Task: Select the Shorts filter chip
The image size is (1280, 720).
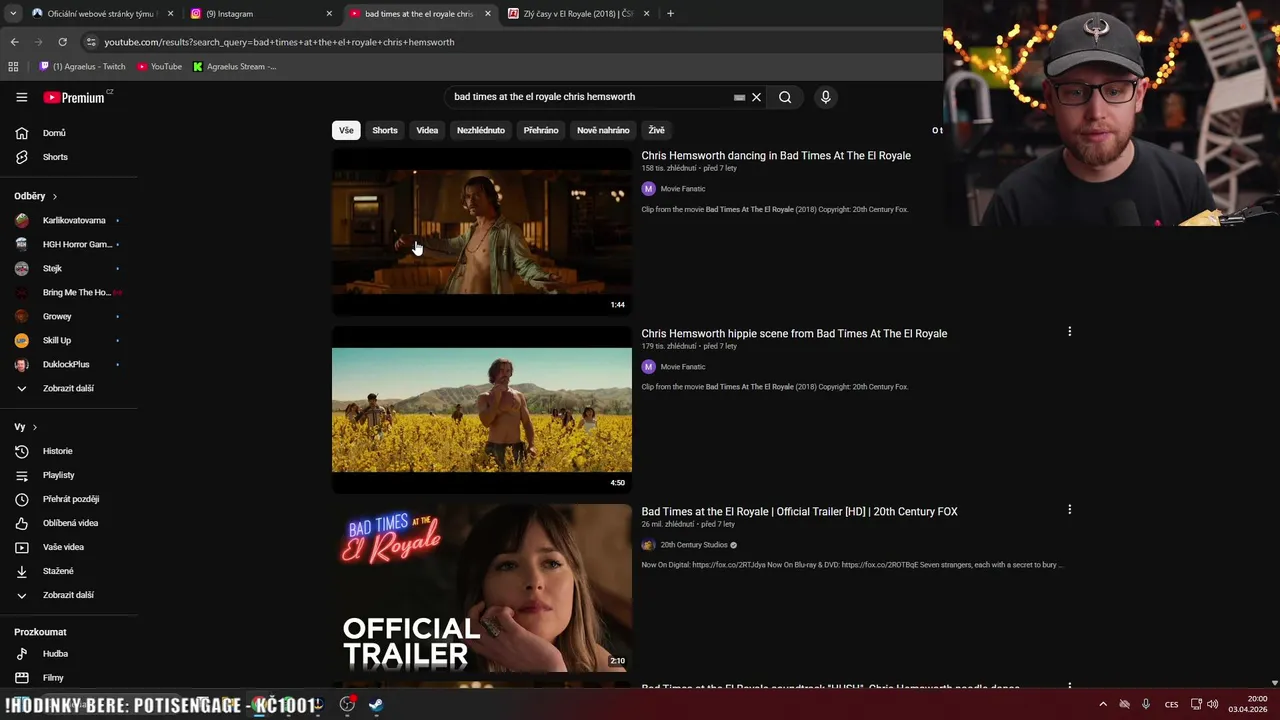Action: coord(385,130)
